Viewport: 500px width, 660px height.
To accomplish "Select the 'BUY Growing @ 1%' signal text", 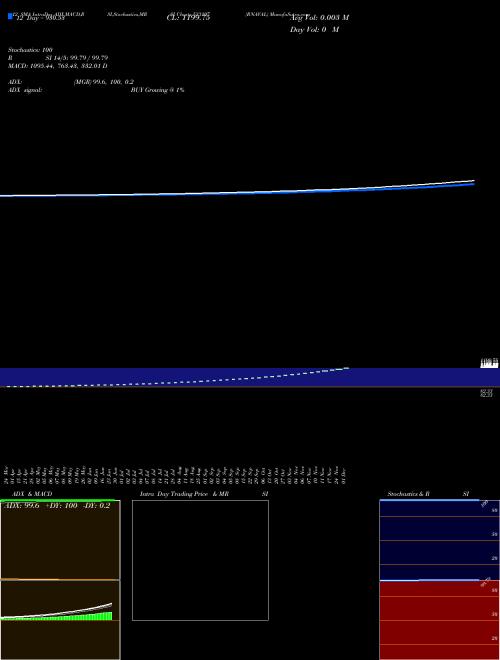I will tap(157, 90).
